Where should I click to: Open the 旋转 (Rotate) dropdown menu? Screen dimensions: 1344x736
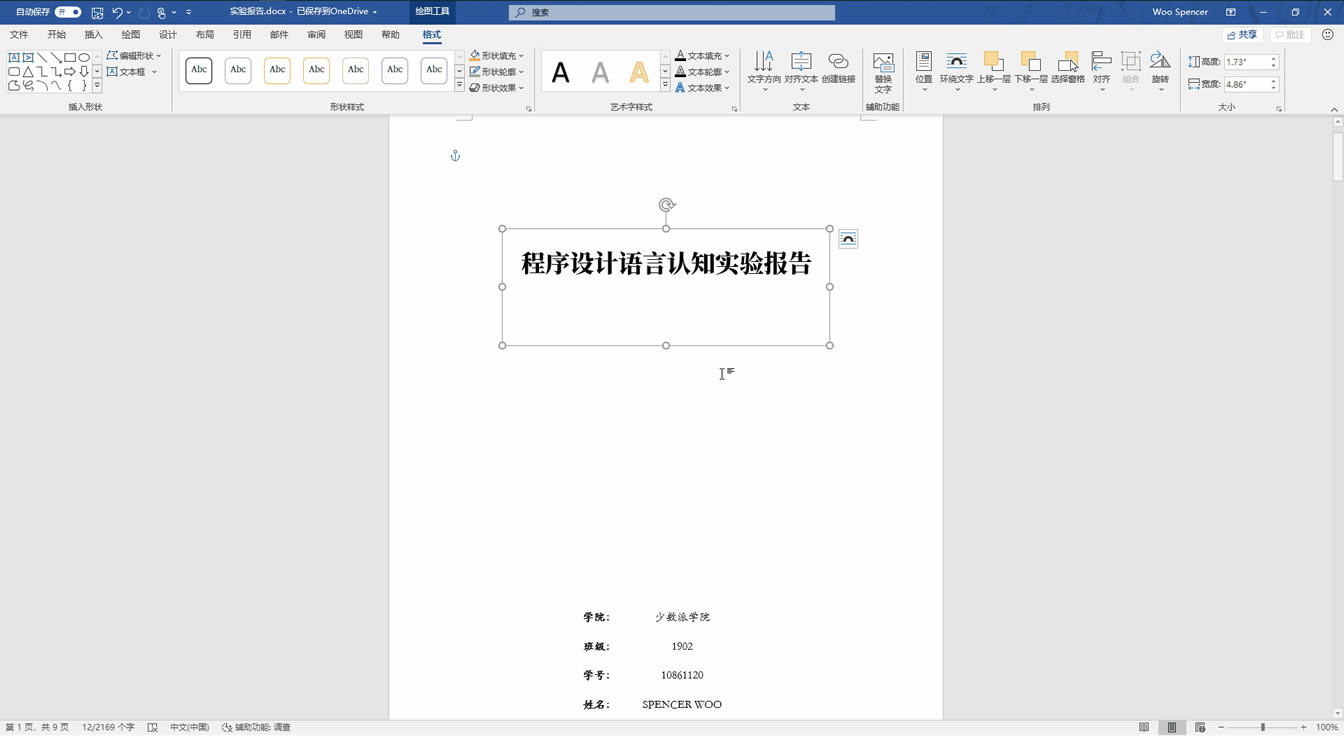coord(1160,70)
